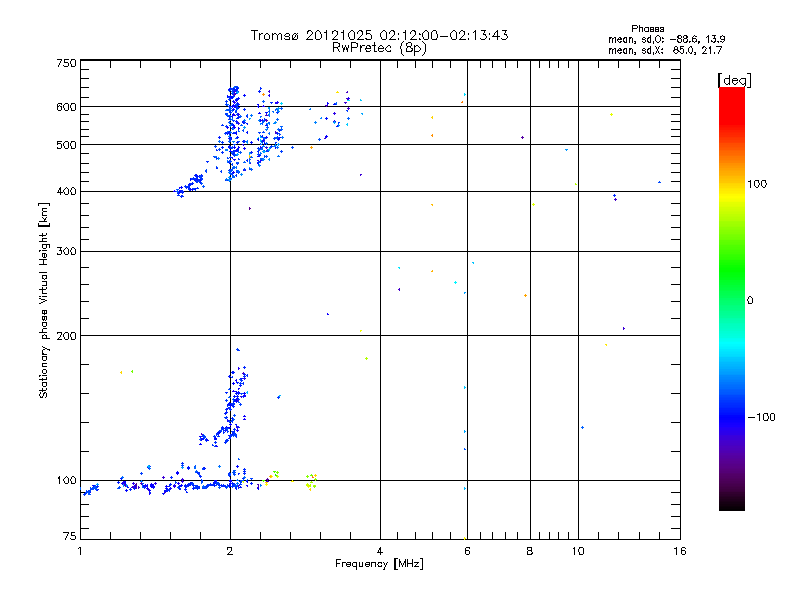The image size is (800, 600).
Task: Click the colorbar tick label "0"
Action: coord(750,301)
